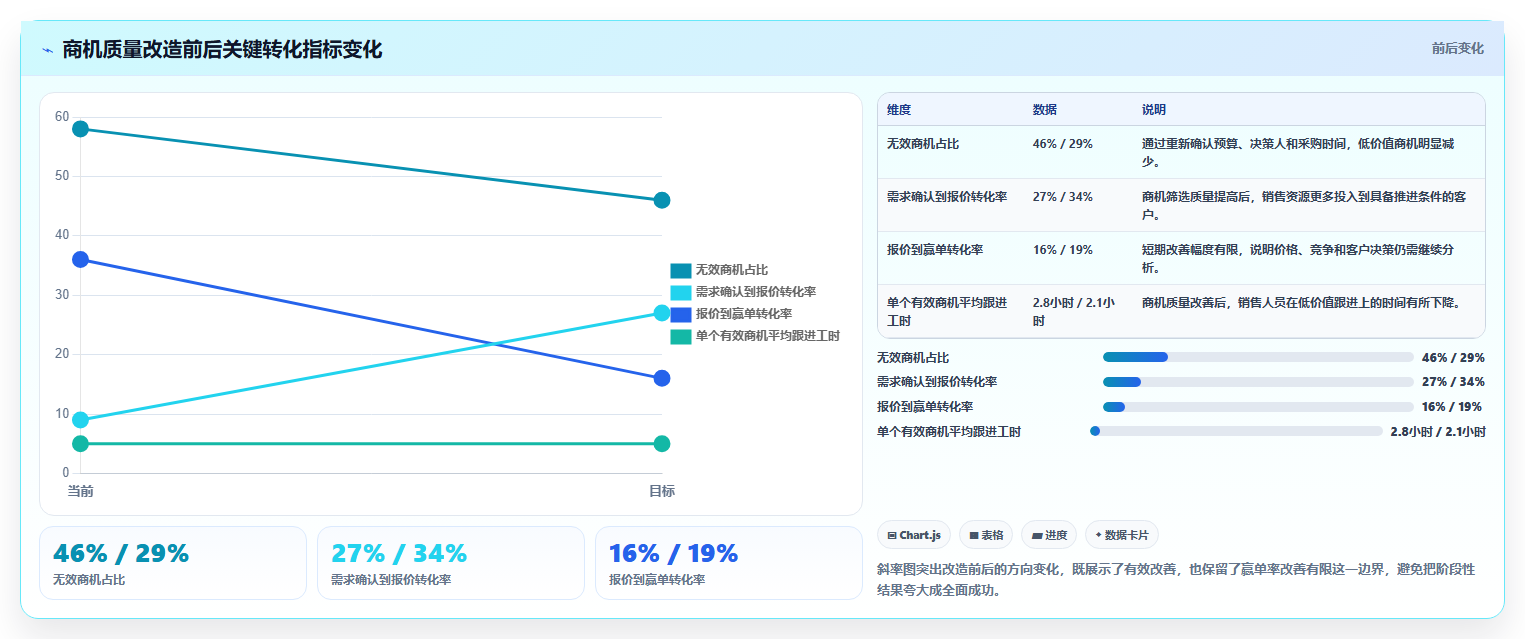This screenshot has width=1525, height=639.
Task: Click the 无效商机占比 progress bar
Action: (1258, 357)
